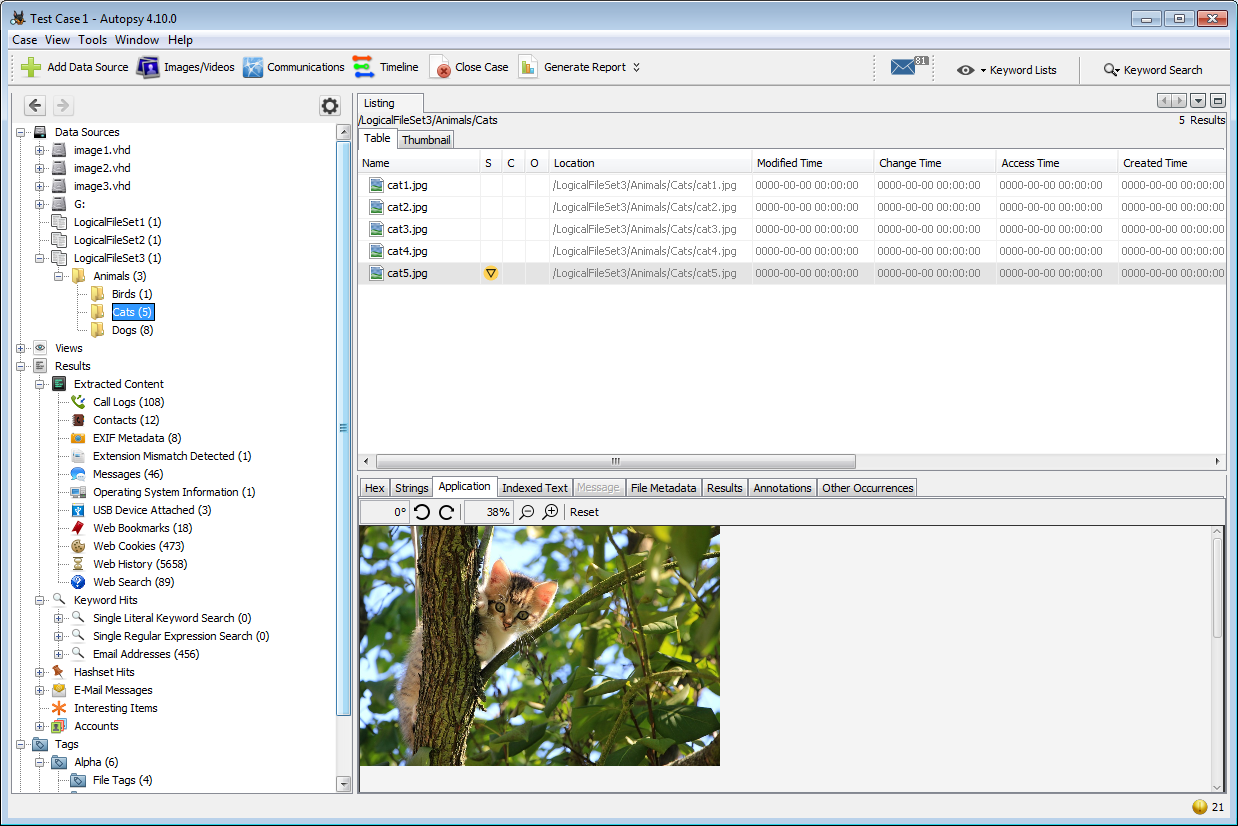Viewport: 1238px width, 826px height.
Task: Expand the image1.vhd data source
Action: coord(40,150)
